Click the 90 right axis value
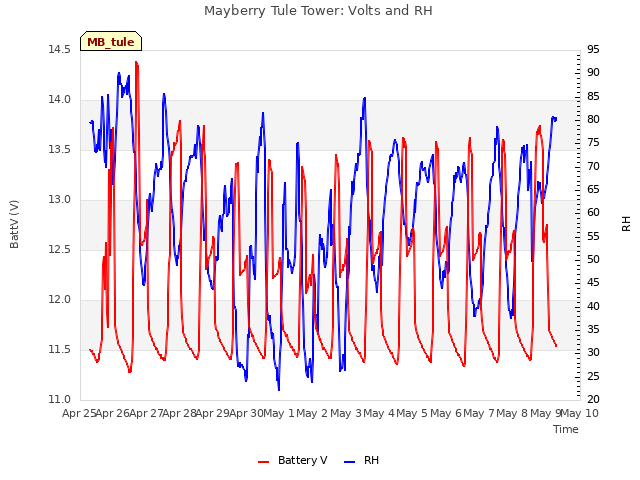This screenshot has width=640, height=480. point(593,73)
